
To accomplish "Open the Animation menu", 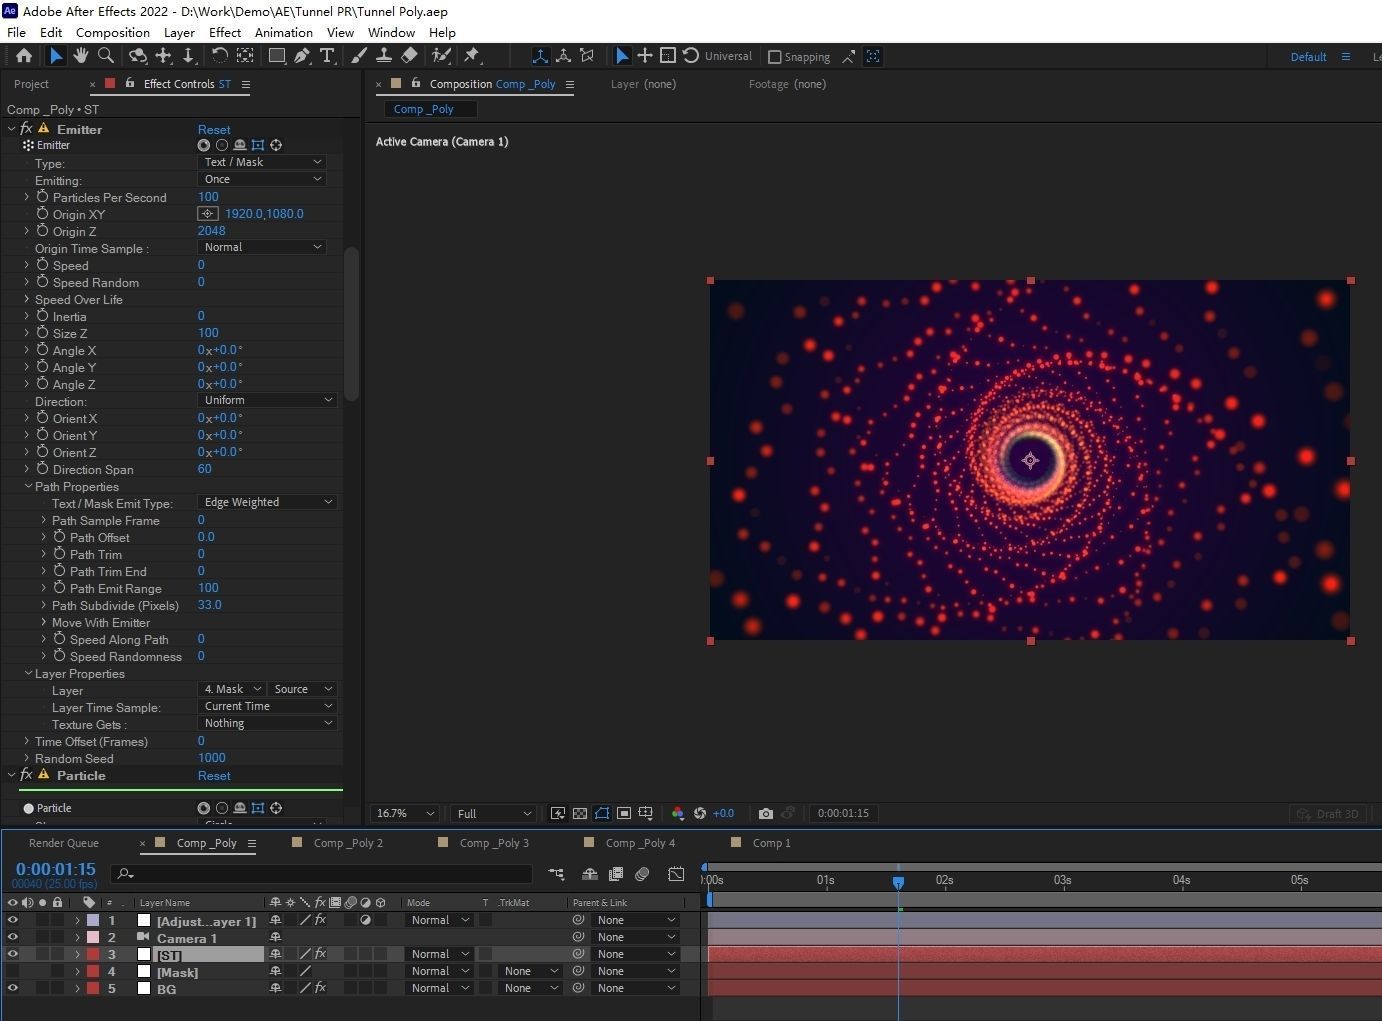I will (284, 32).
